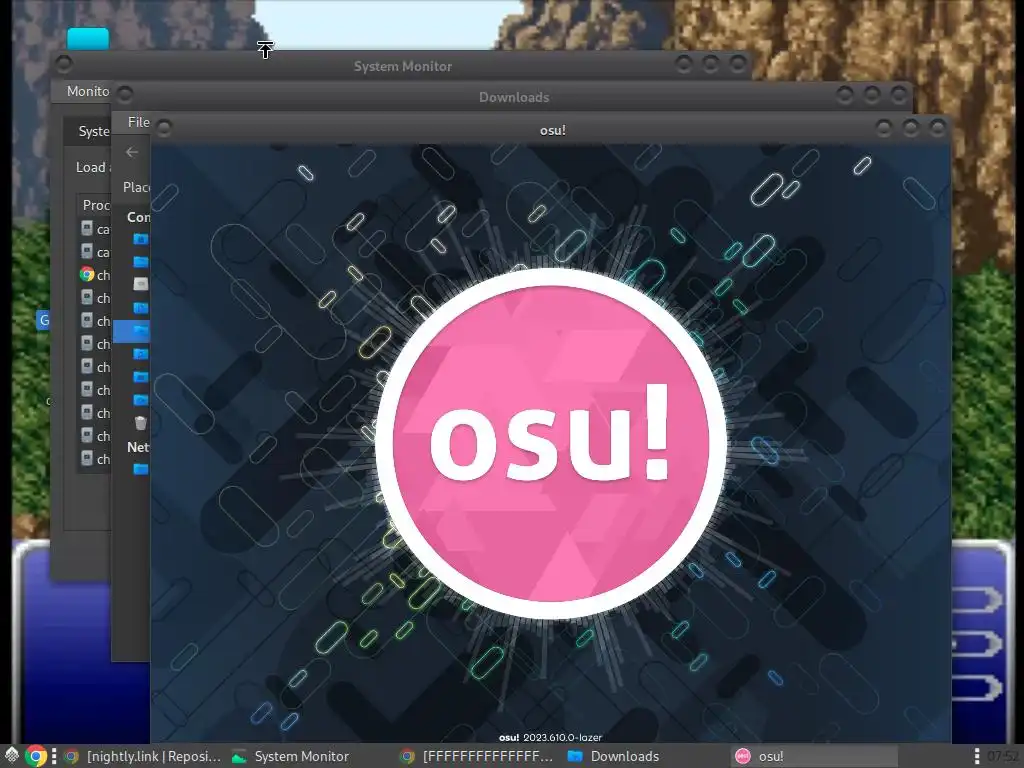
Task: Click the Downloads window title bar
Action: click(x=513, y=97)
